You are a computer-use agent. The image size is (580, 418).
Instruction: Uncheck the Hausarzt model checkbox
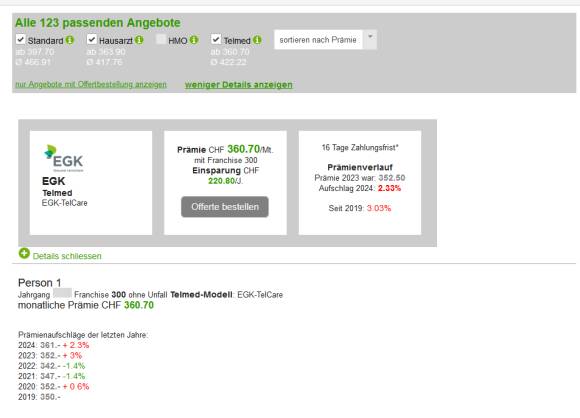click(92, 39)
